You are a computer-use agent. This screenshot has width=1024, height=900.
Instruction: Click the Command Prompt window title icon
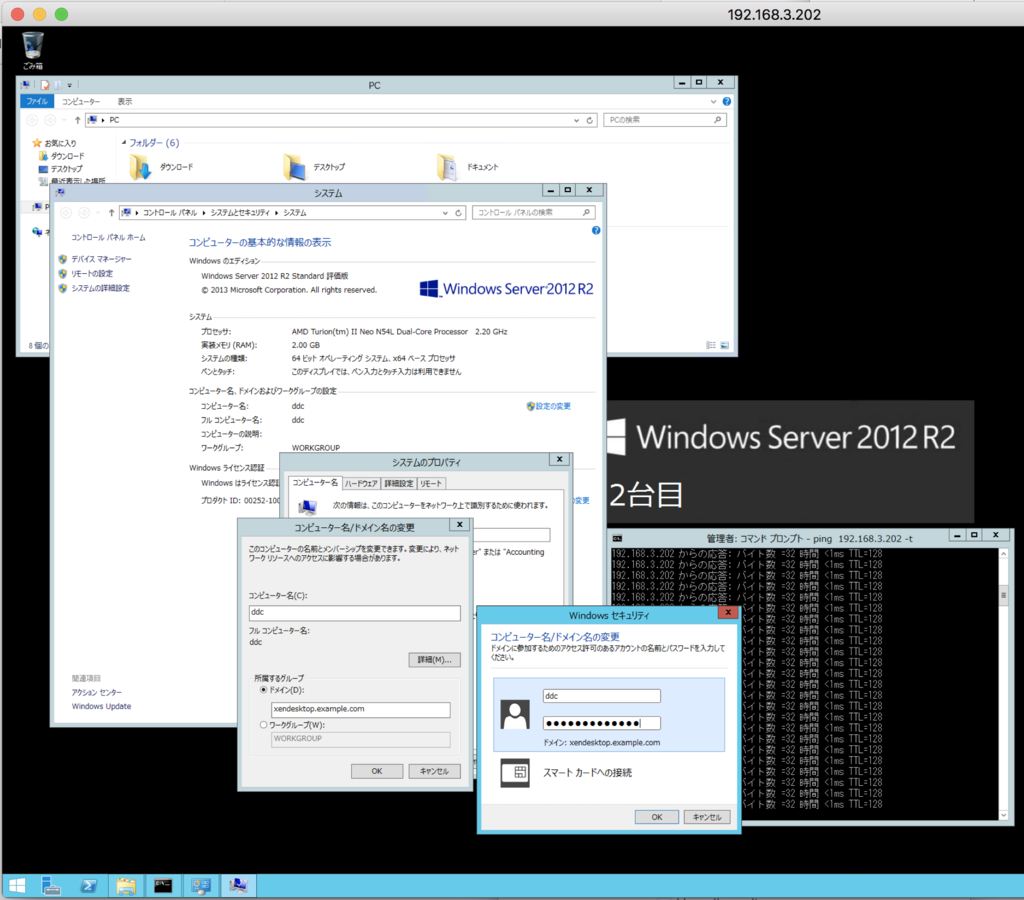pyautogui.click(x=617, y=538)
